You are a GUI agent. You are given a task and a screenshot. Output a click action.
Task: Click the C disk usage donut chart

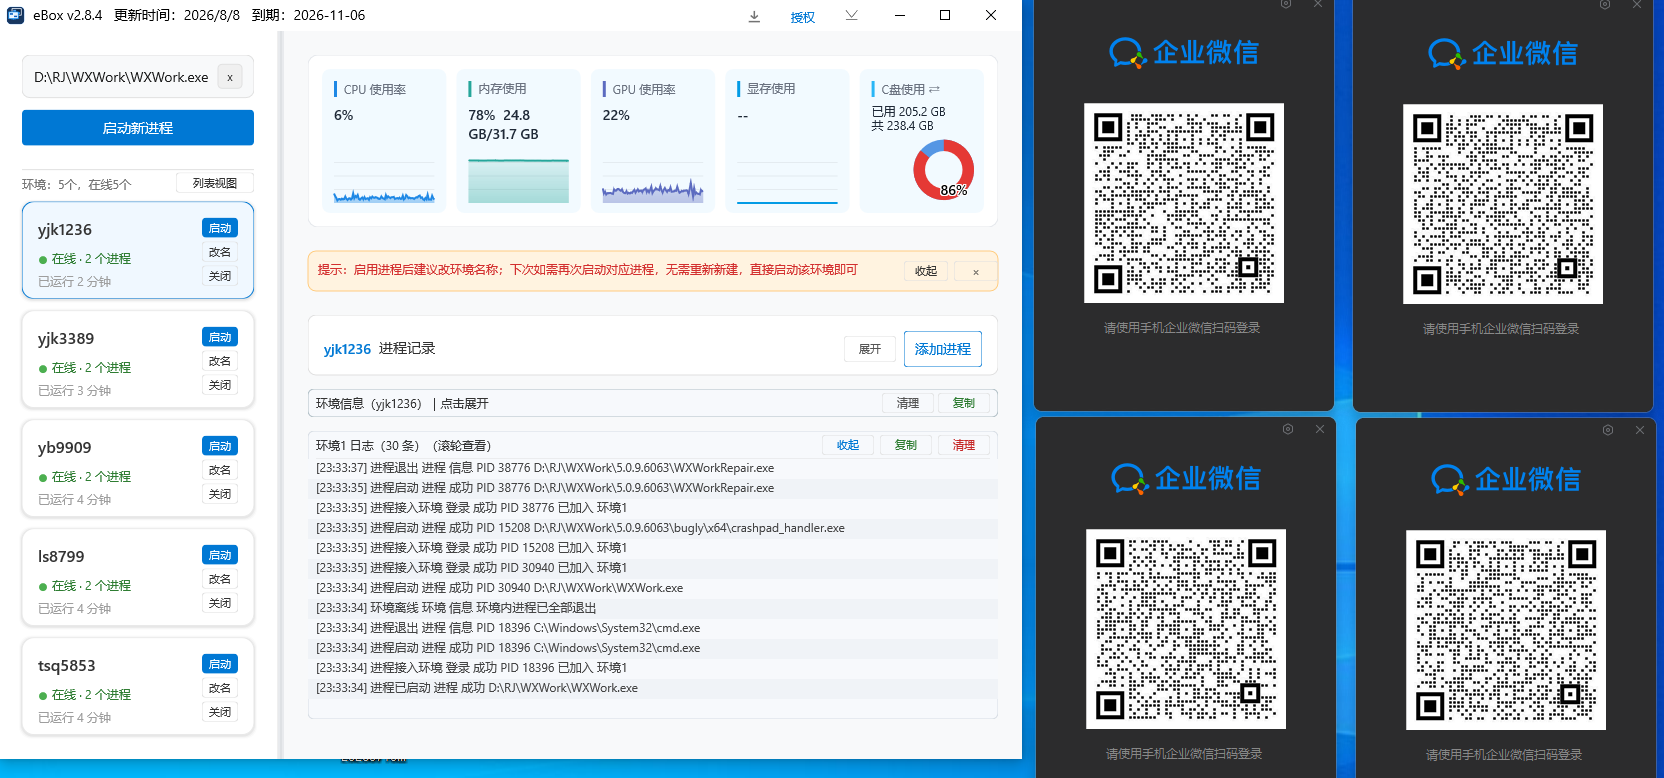[x=943, y=169]
